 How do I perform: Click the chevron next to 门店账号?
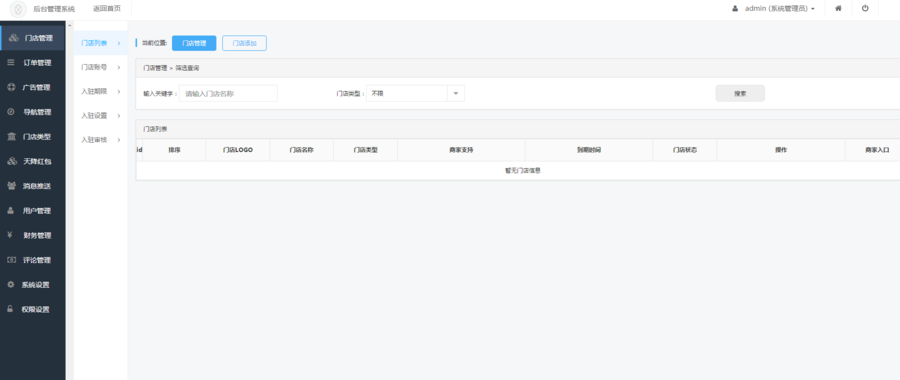(x=119, y=67)
